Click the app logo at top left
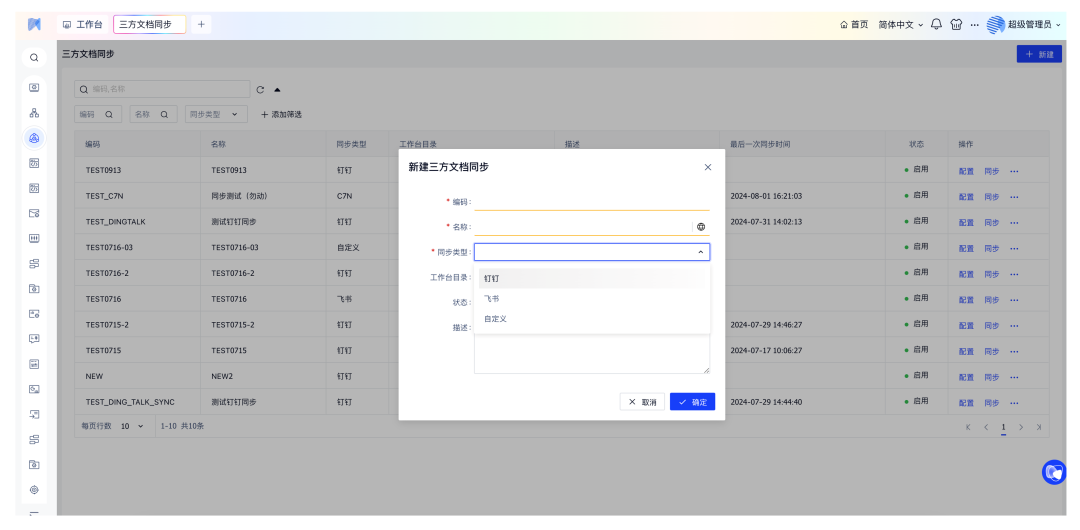 pos(34,24)
